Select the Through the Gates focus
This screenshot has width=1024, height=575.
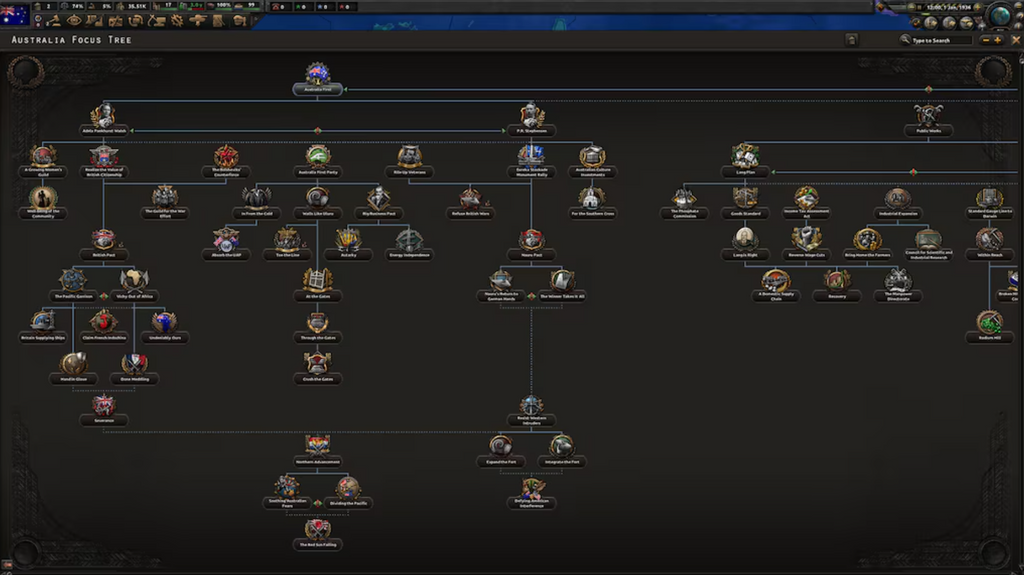coord(317,327)
